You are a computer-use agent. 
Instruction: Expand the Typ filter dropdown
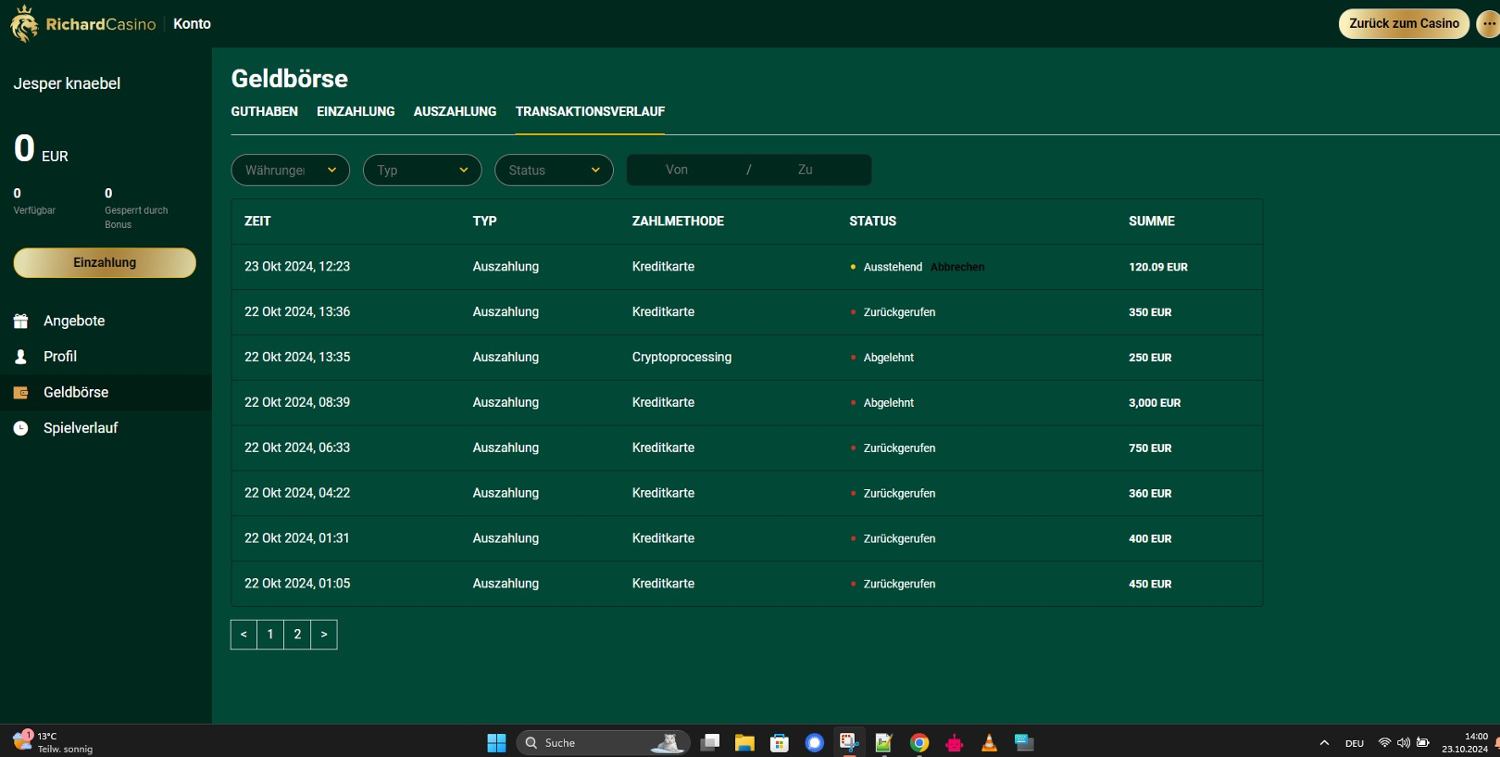coord(422,170)
